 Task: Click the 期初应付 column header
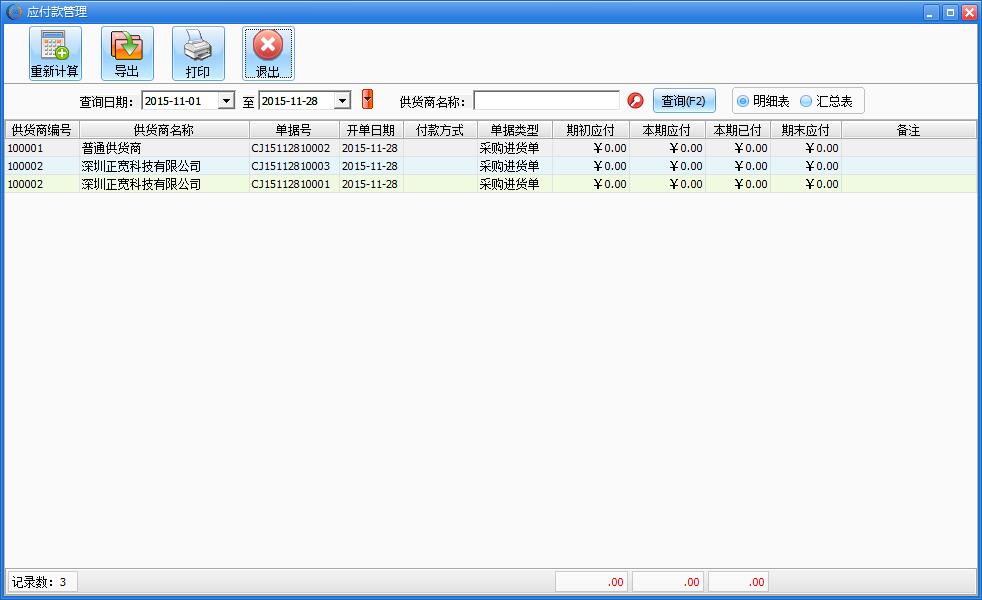tap(591, 130)
